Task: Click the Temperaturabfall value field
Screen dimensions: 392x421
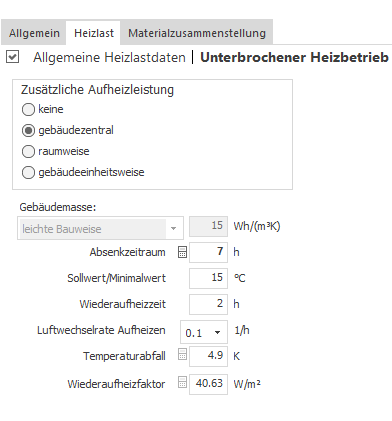Action: (x=208, y=356)
